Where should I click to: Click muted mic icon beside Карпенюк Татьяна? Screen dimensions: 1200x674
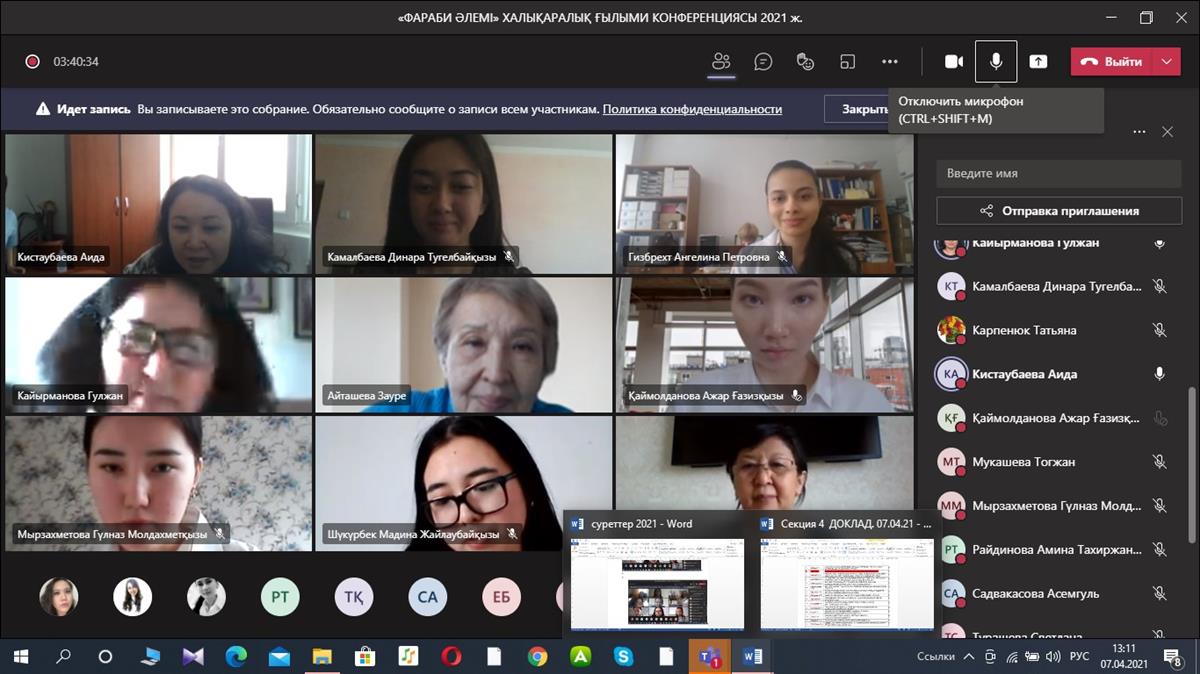tap(1159, 330)
